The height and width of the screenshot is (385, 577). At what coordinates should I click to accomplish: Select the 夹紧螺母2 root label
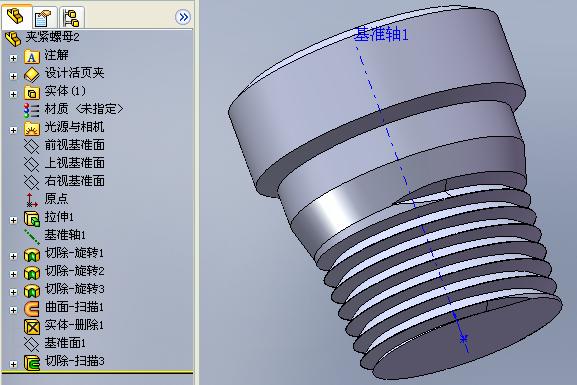coord(52,37)
